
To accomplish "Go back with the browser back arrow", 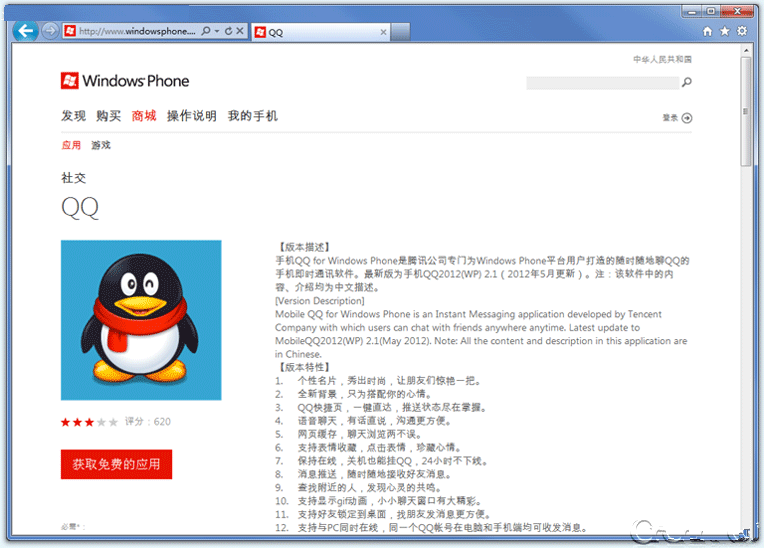I will point(25,31).
